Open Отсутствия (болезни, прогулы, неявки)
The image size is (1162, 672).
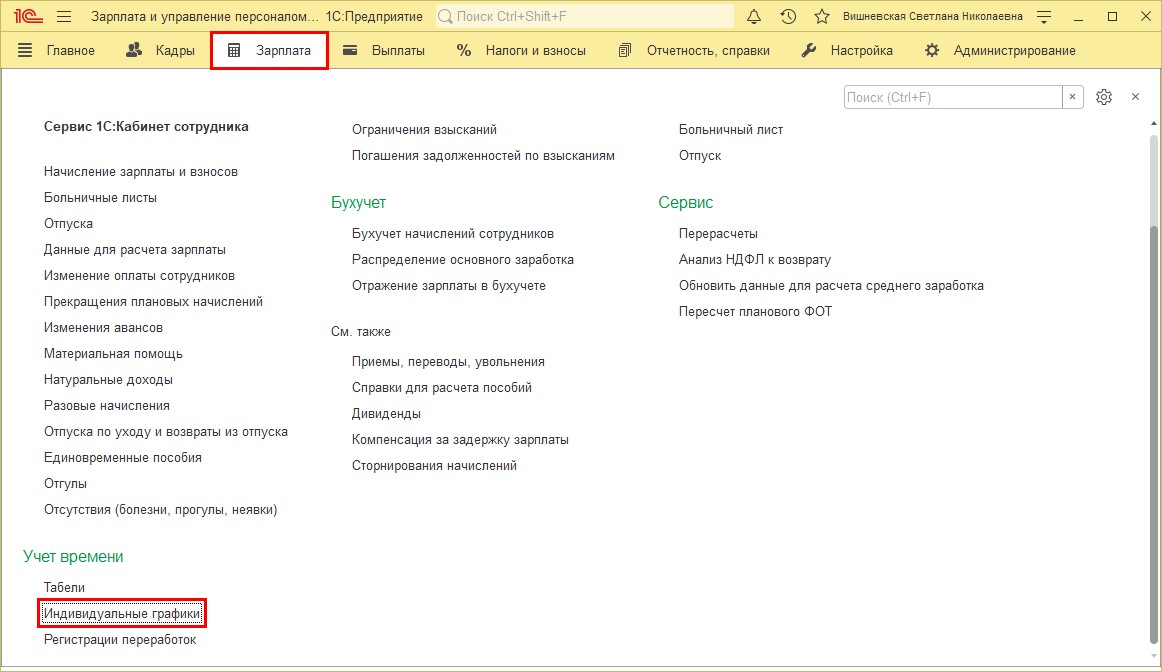tap(161, 510)
